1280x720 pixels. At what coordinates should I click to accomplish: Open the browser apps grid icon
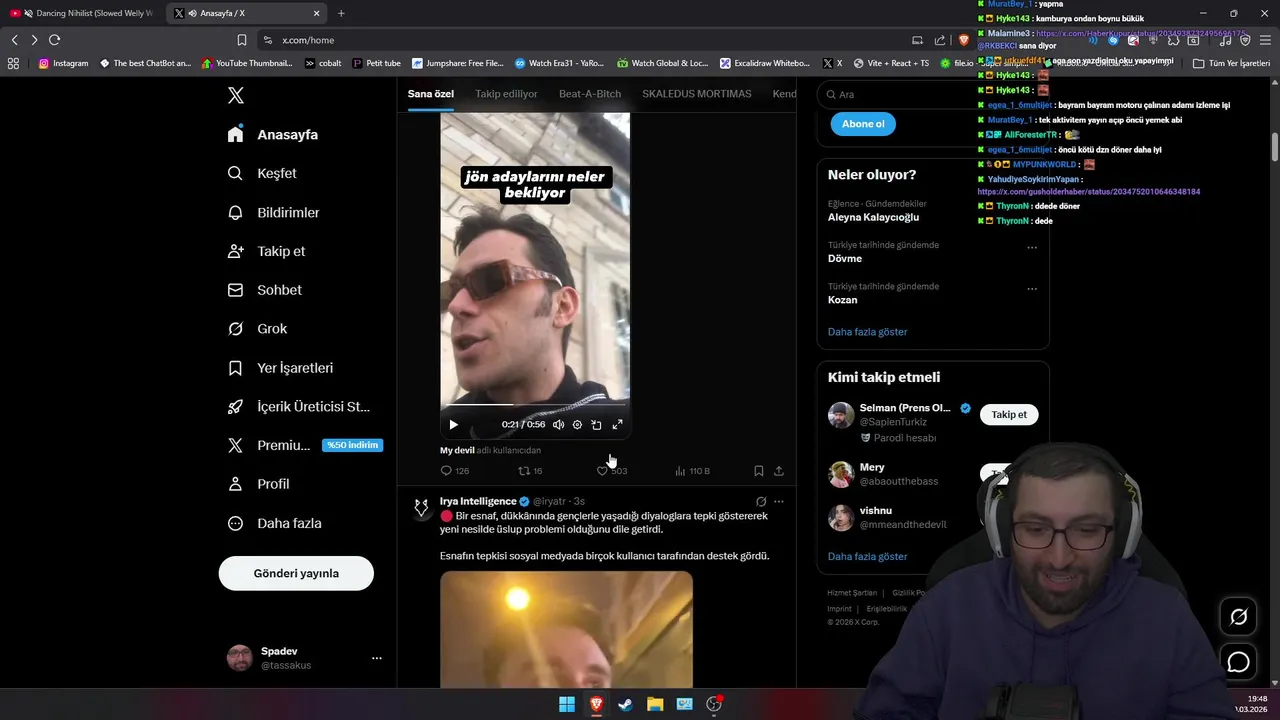coord(13,63)
